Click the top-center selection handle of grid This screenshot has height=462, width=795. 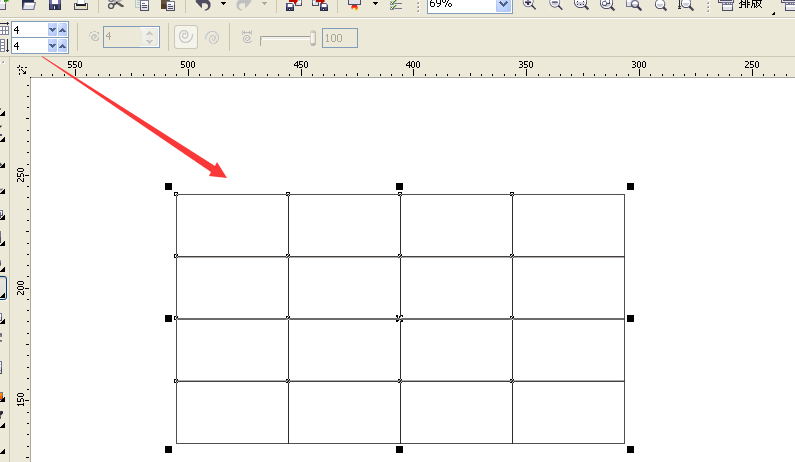[x=400, y=187]
